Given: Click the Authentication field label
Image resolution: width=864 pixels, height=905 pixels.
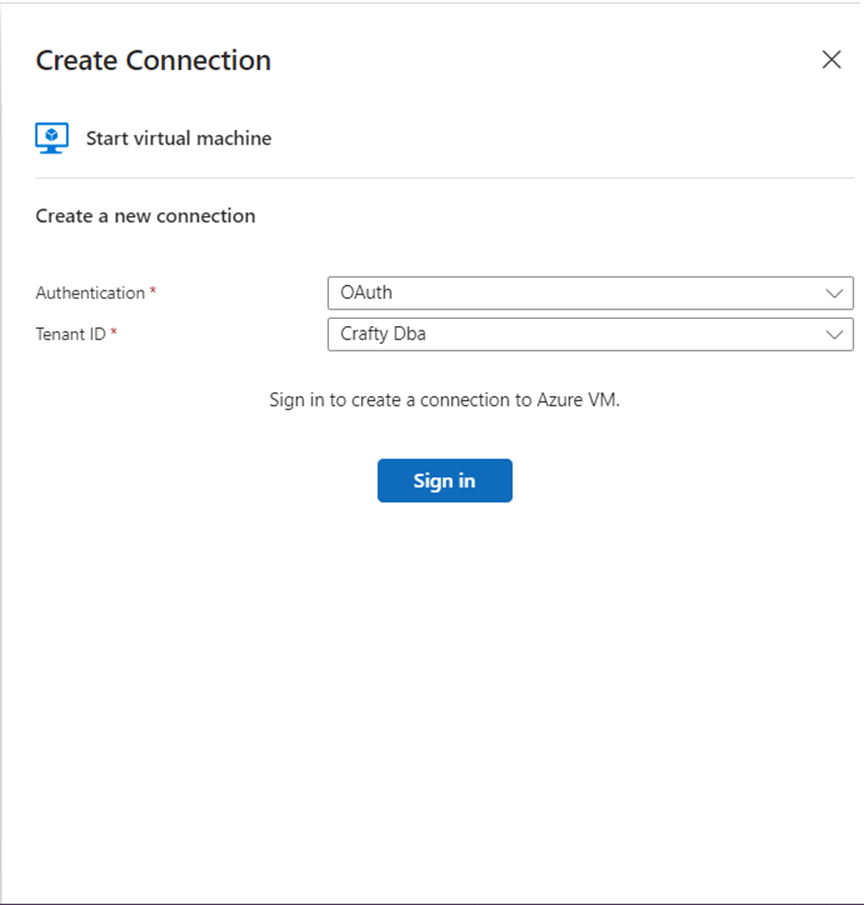Looking at the screenshot, I should click(90, 293).
